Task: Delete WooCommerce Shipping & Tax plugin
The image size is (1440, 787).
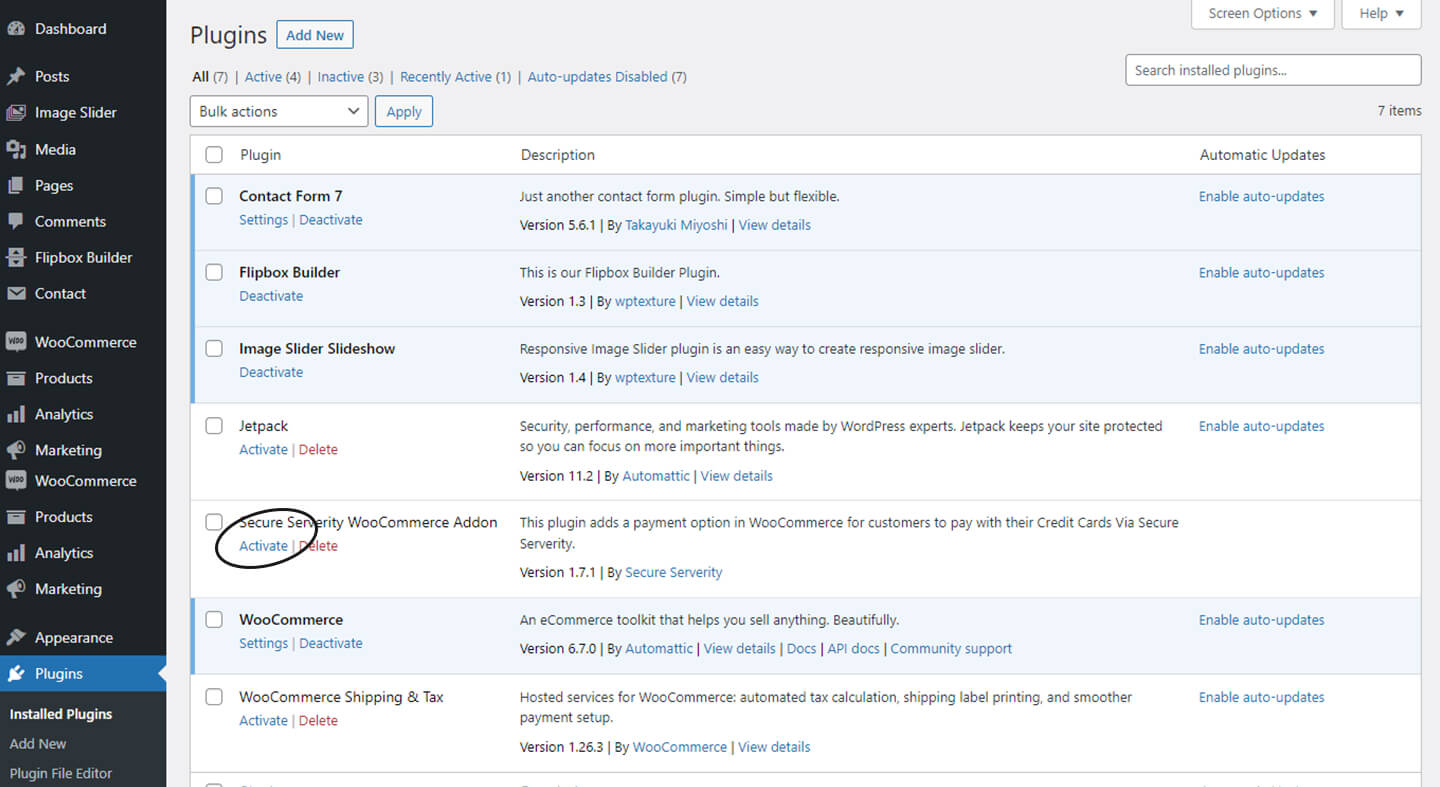Action: coord(318,721)
